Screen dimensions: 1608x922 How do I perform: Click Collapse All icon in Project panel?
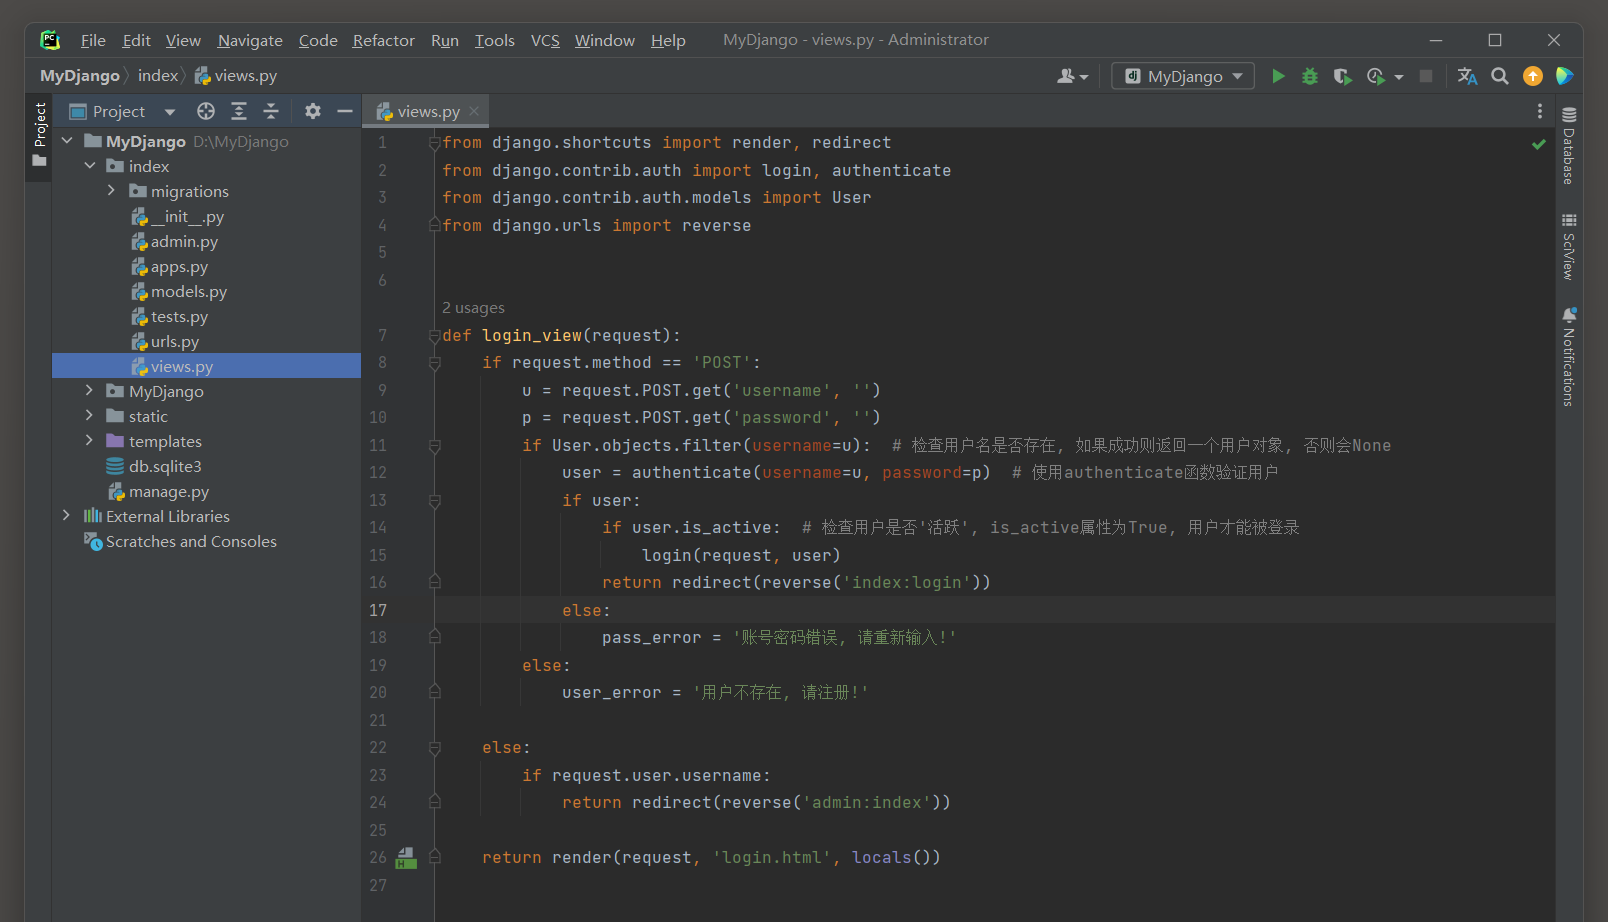click(x=271, y=111)
